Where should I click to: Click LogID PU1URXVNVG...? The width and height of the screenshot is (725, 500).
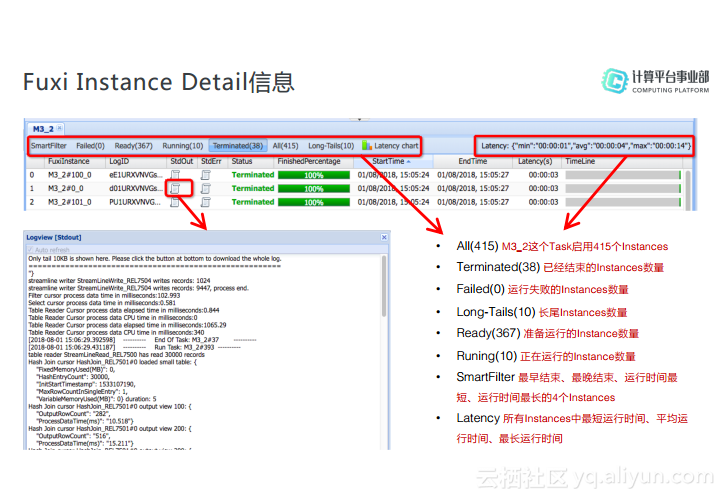click(135, 202)
